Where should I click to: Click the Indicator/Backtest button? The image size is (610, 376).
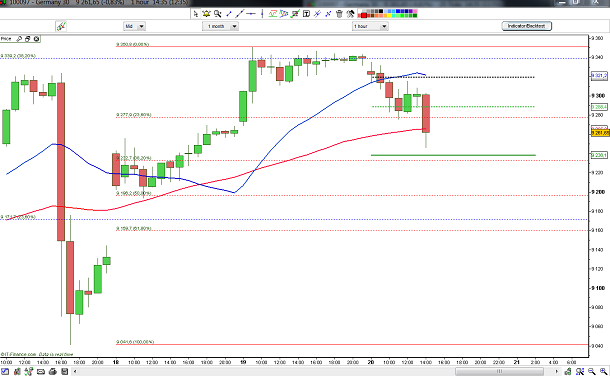click(526, 26)
